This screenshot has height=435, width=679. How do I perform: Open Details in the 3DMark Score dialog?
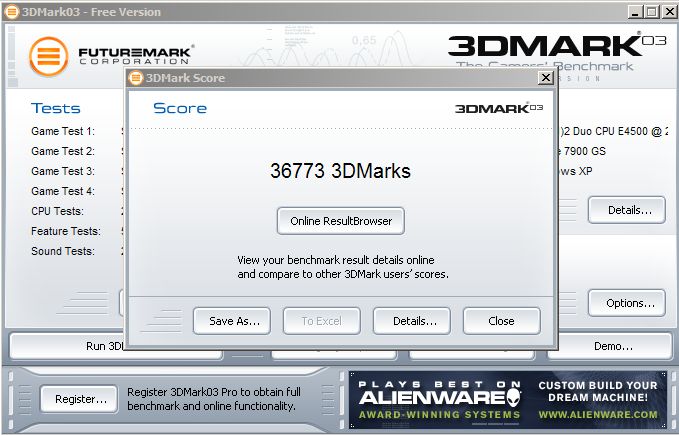[x=412, y=321]
